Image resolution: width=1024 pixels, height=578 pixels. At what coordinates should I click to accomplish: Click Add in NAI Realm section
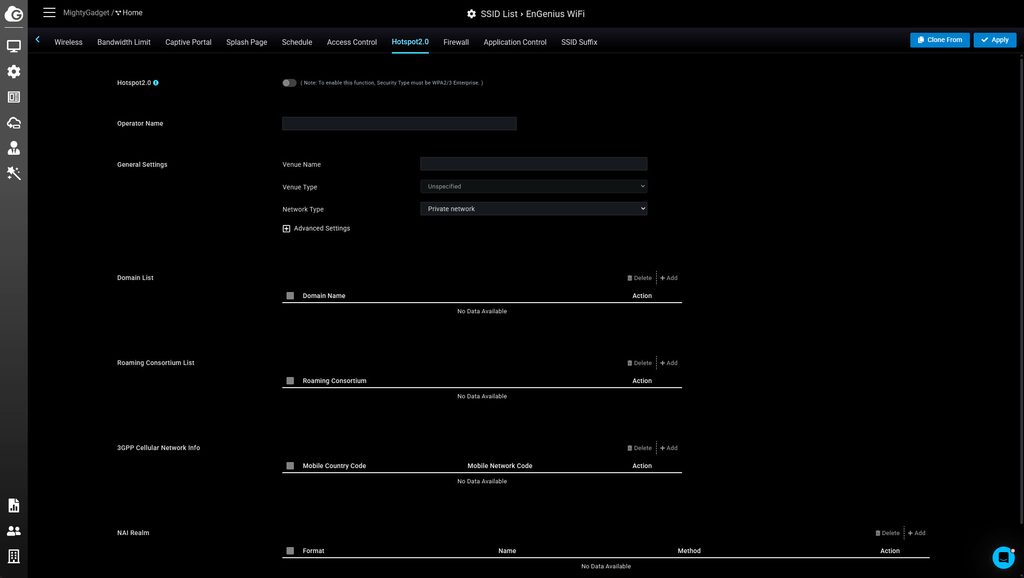(x=917, y=533)
